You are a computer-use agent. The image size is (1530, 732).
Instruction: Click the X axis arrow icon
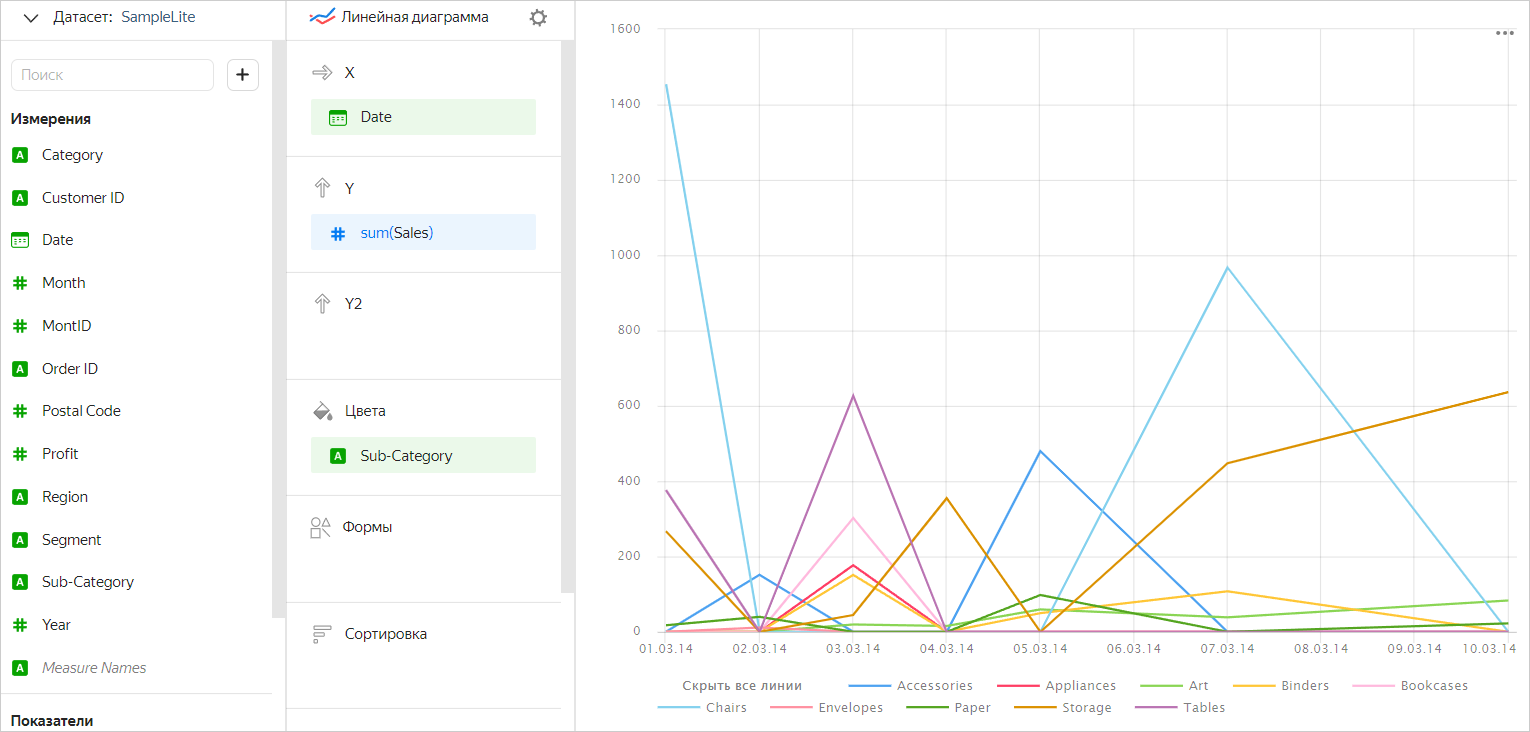(322, 73)
